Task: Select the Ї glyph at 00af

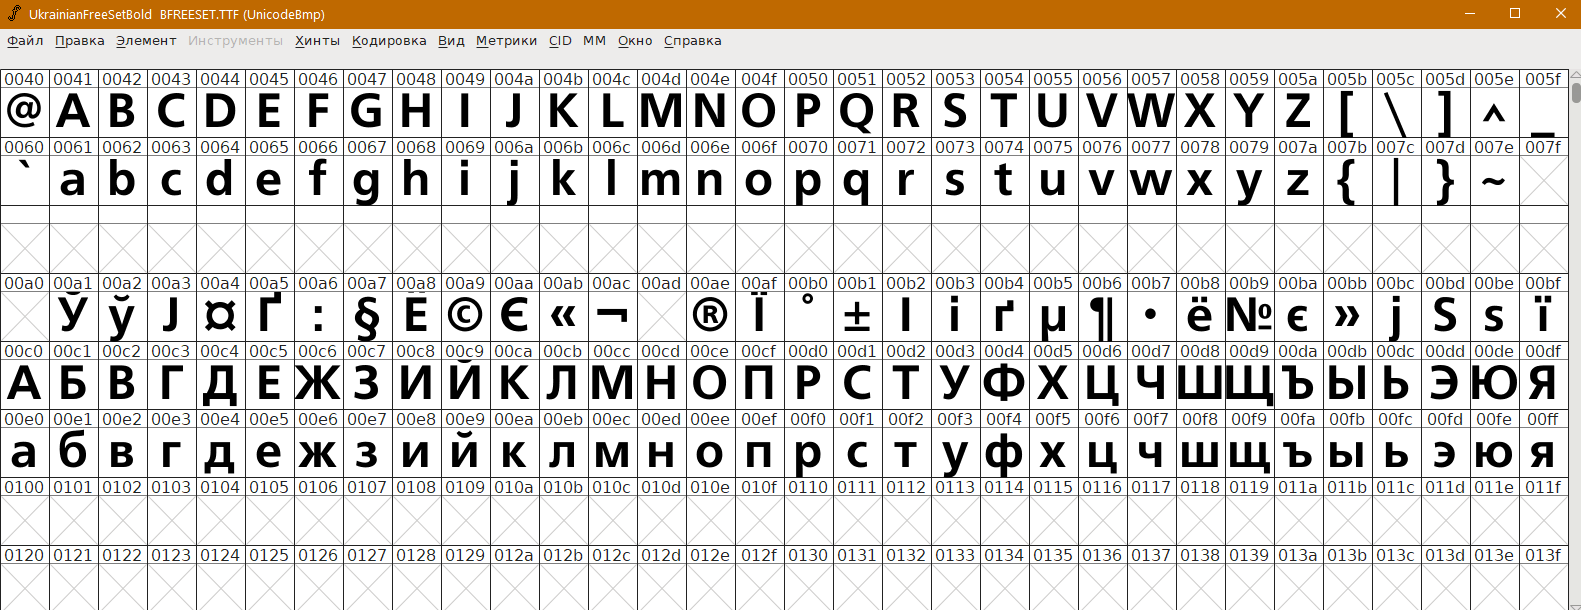Action: click(759, 316)
